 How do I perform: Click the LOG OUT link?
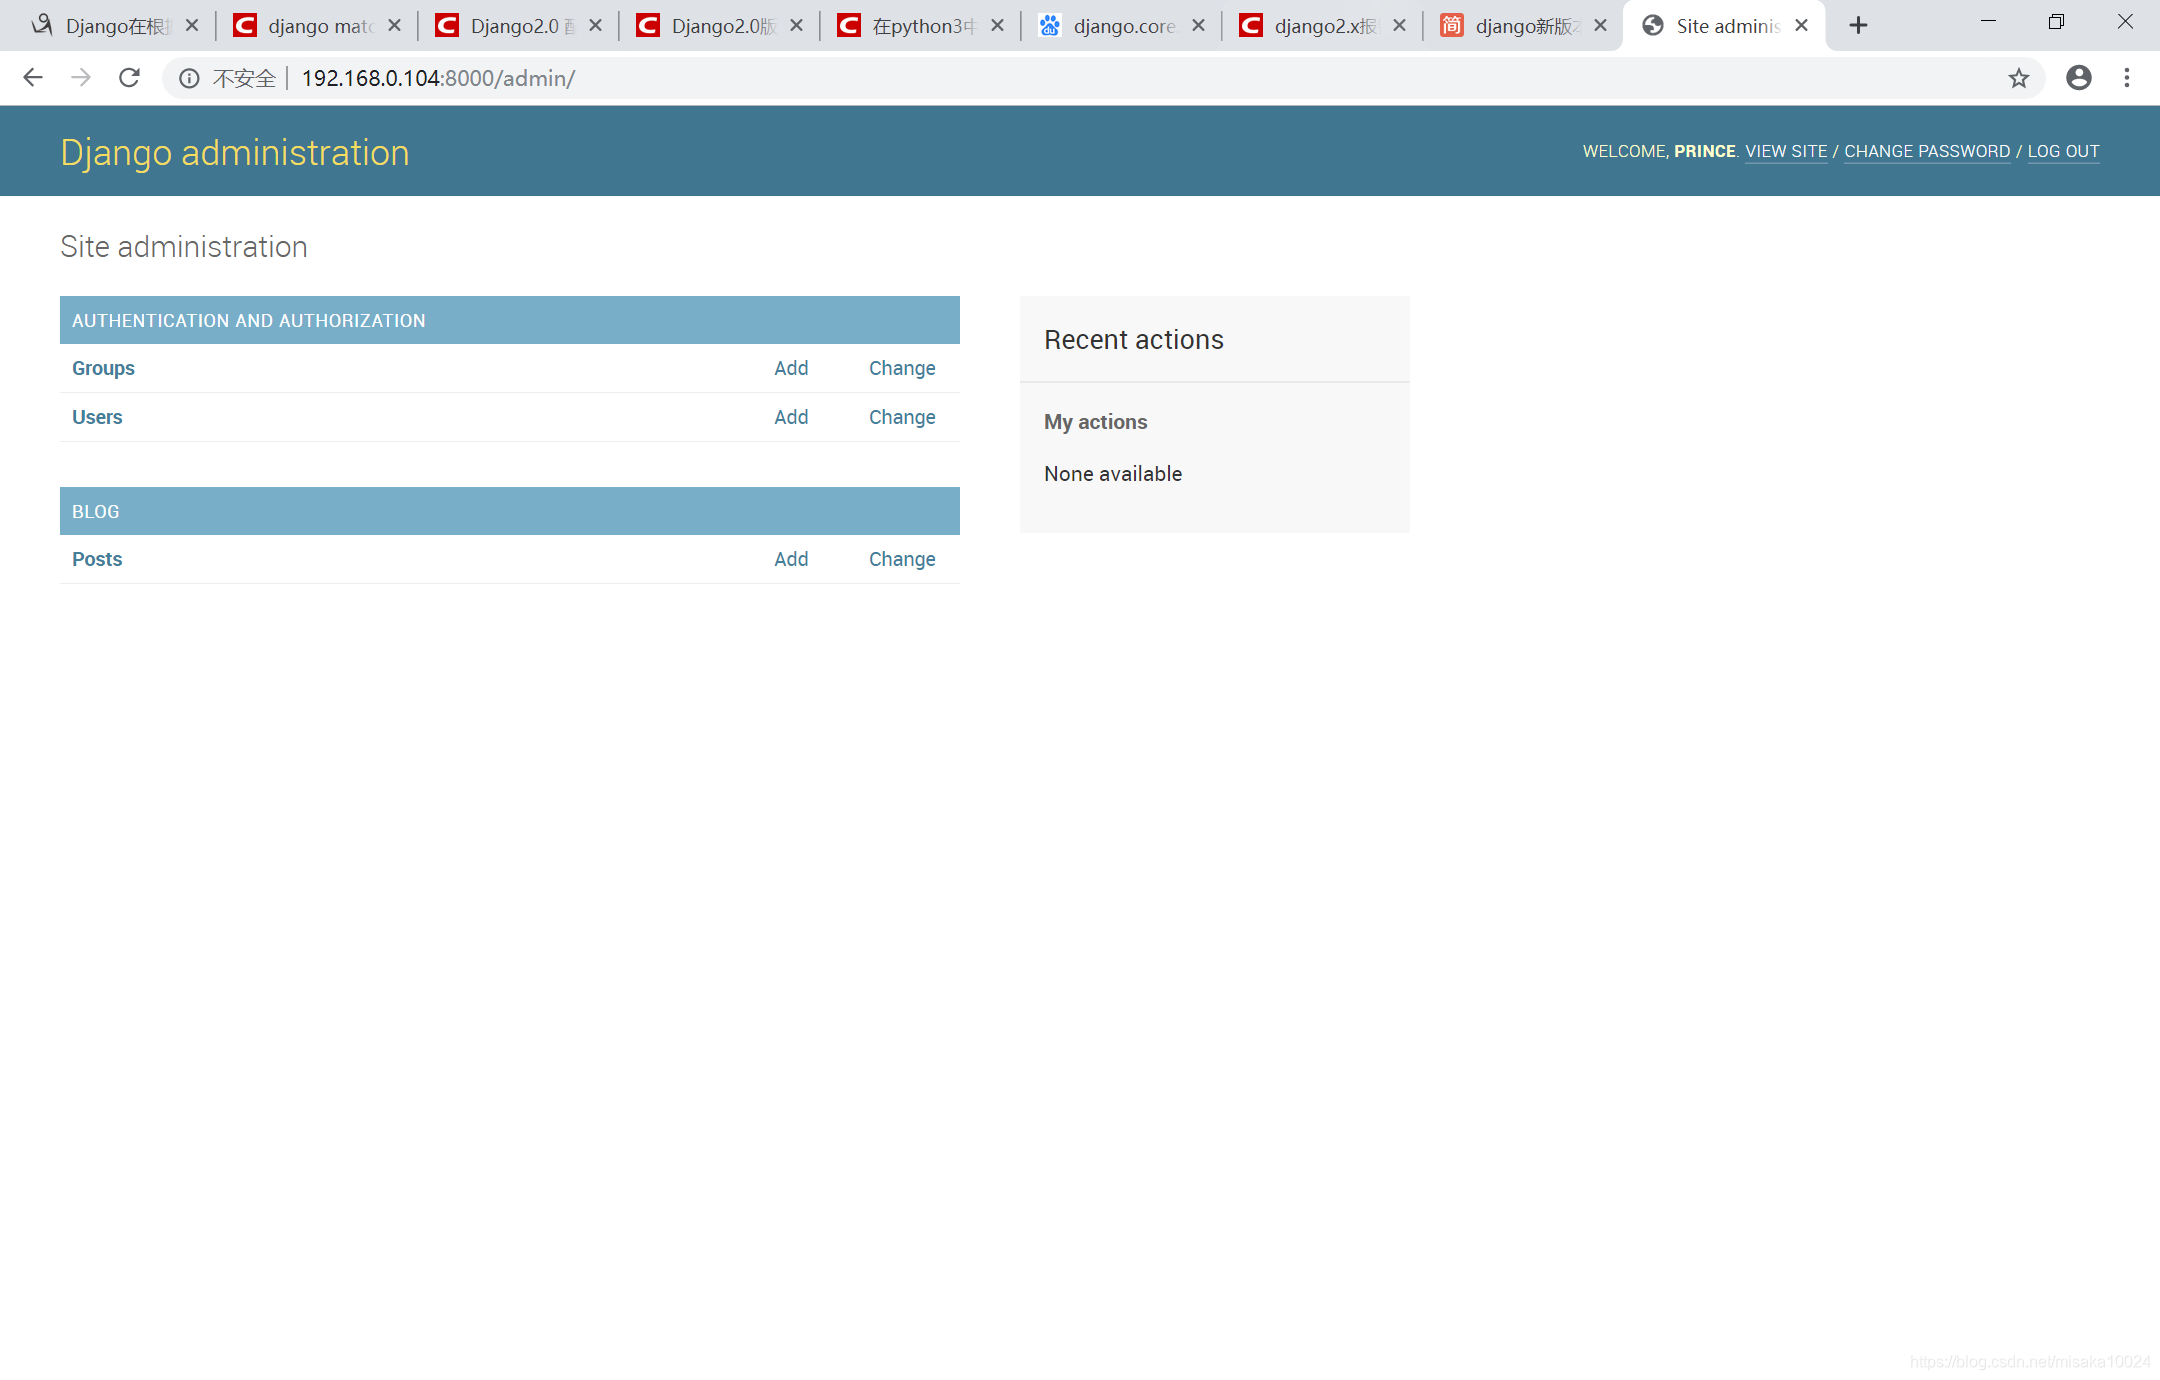click(x=2063, y=151)
